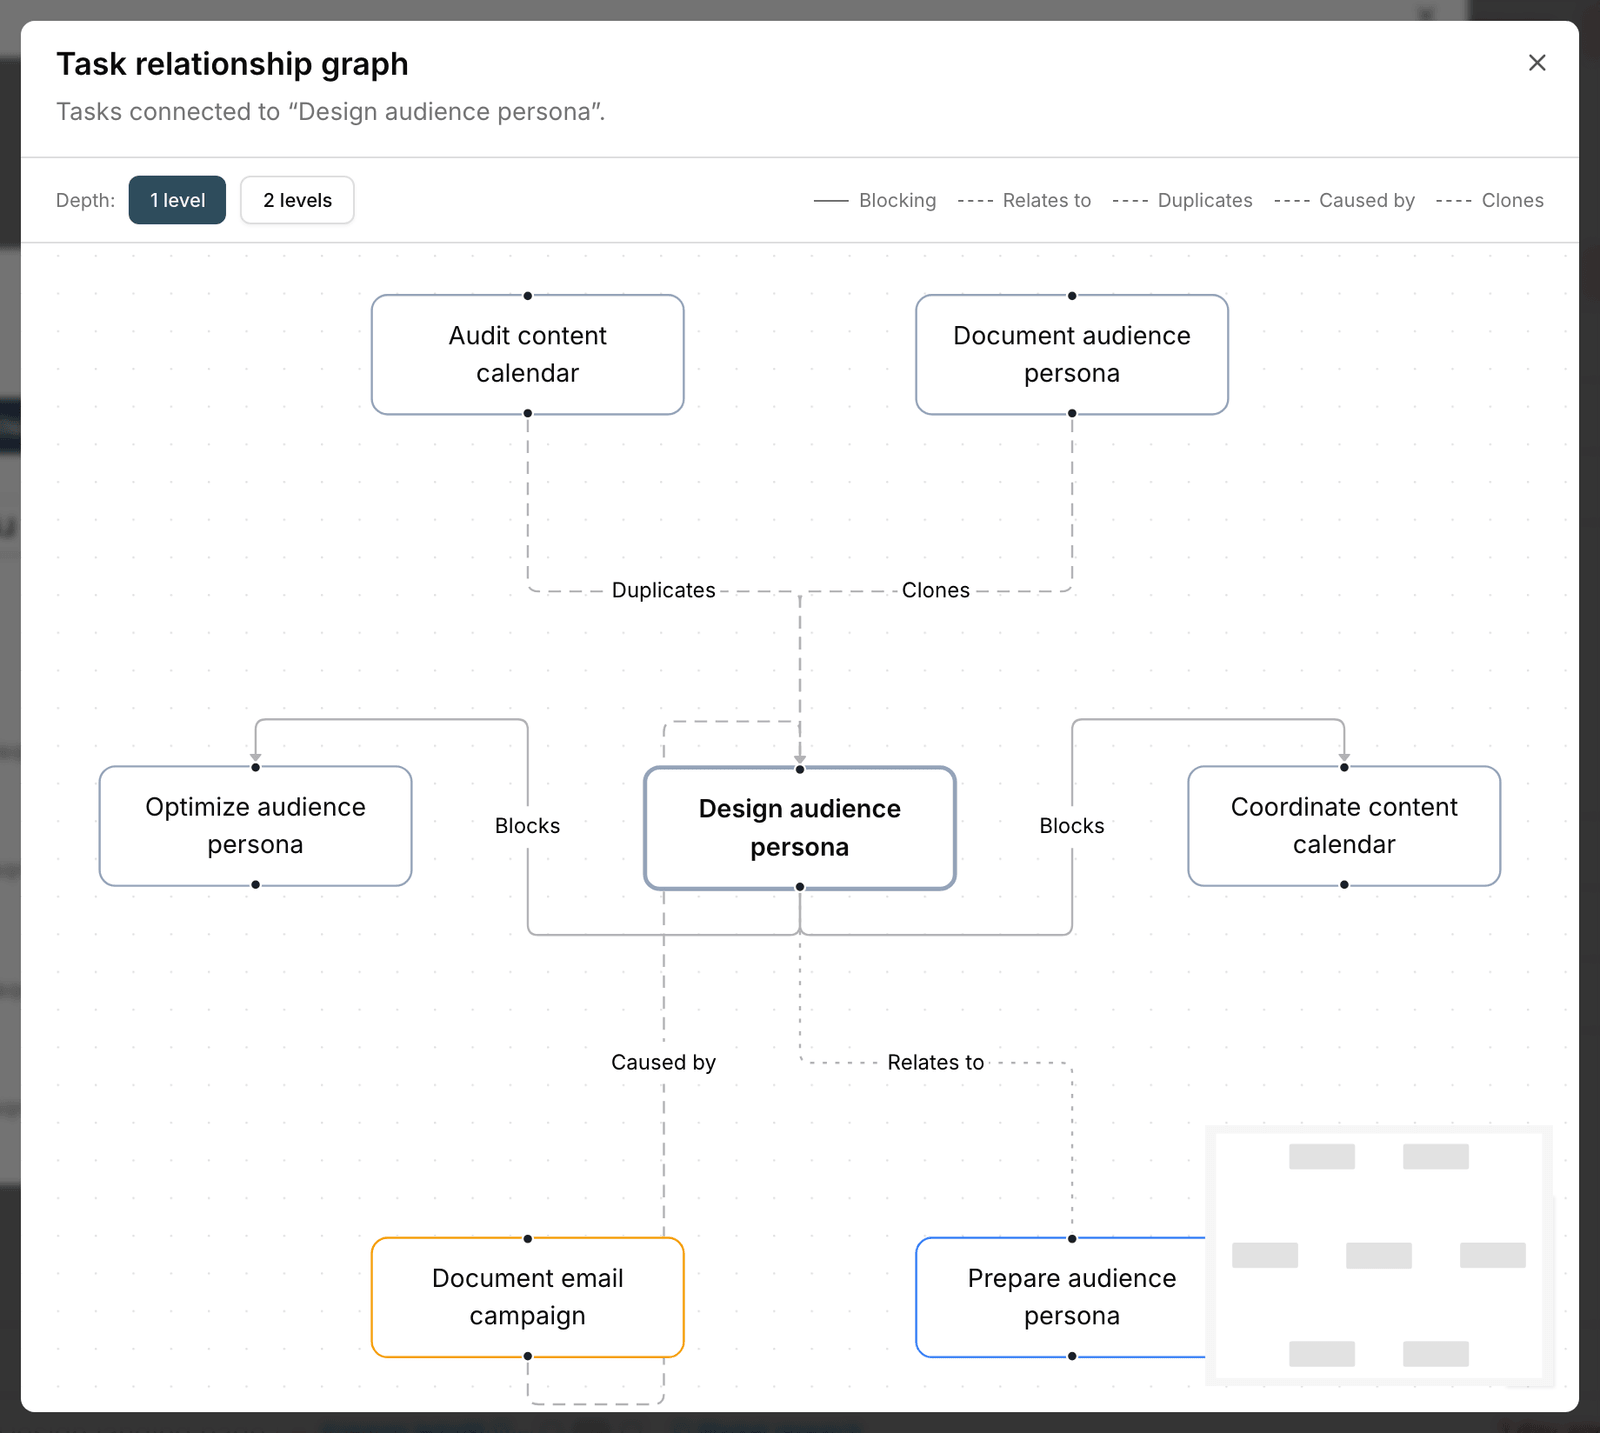Click bottom handle of Optimize audience persona node
This screenshot has height=1433, width=1600.
[256, 885]
